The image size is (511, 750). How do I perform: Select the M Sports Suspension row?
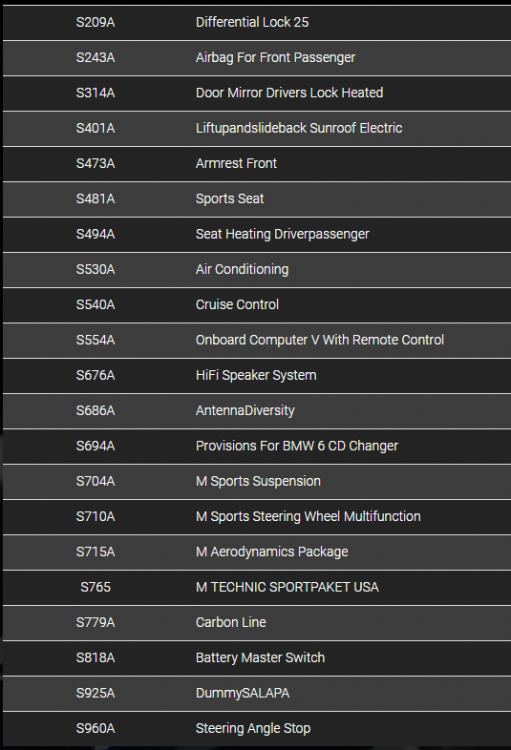tap(257, 482)
